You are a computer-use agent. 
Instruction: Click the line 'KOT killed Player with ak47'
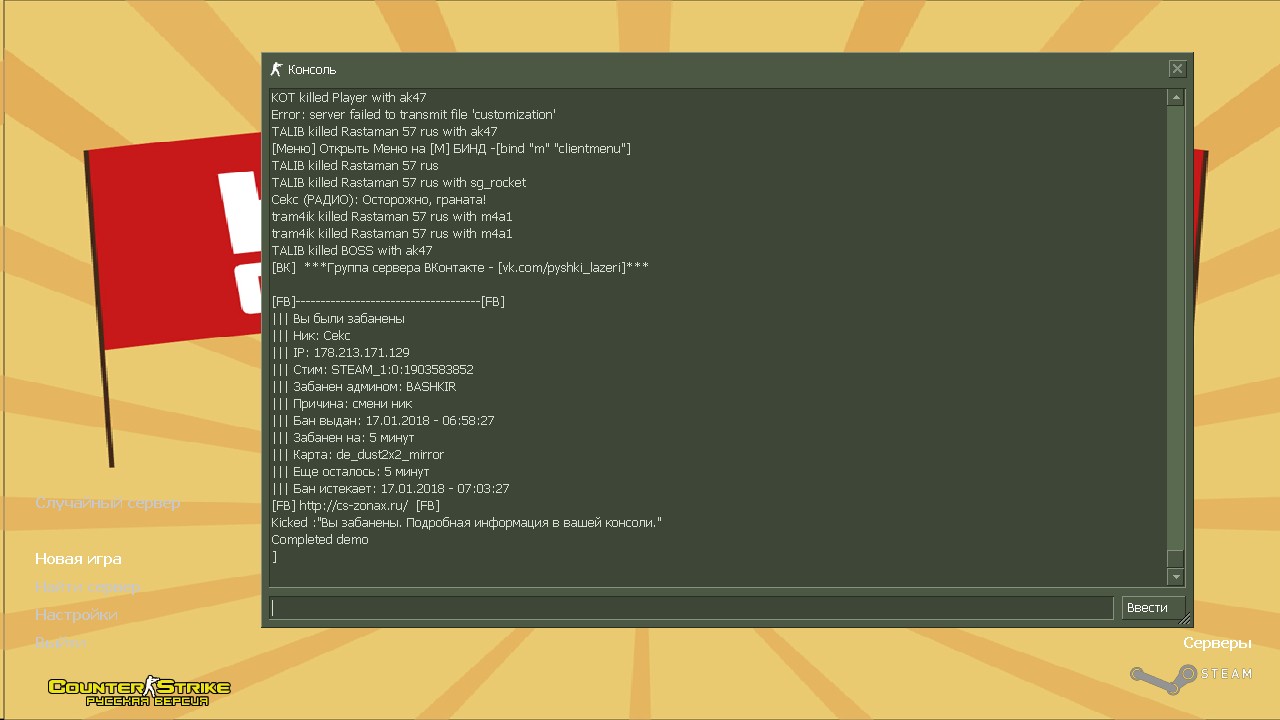(x=349, y=98)
